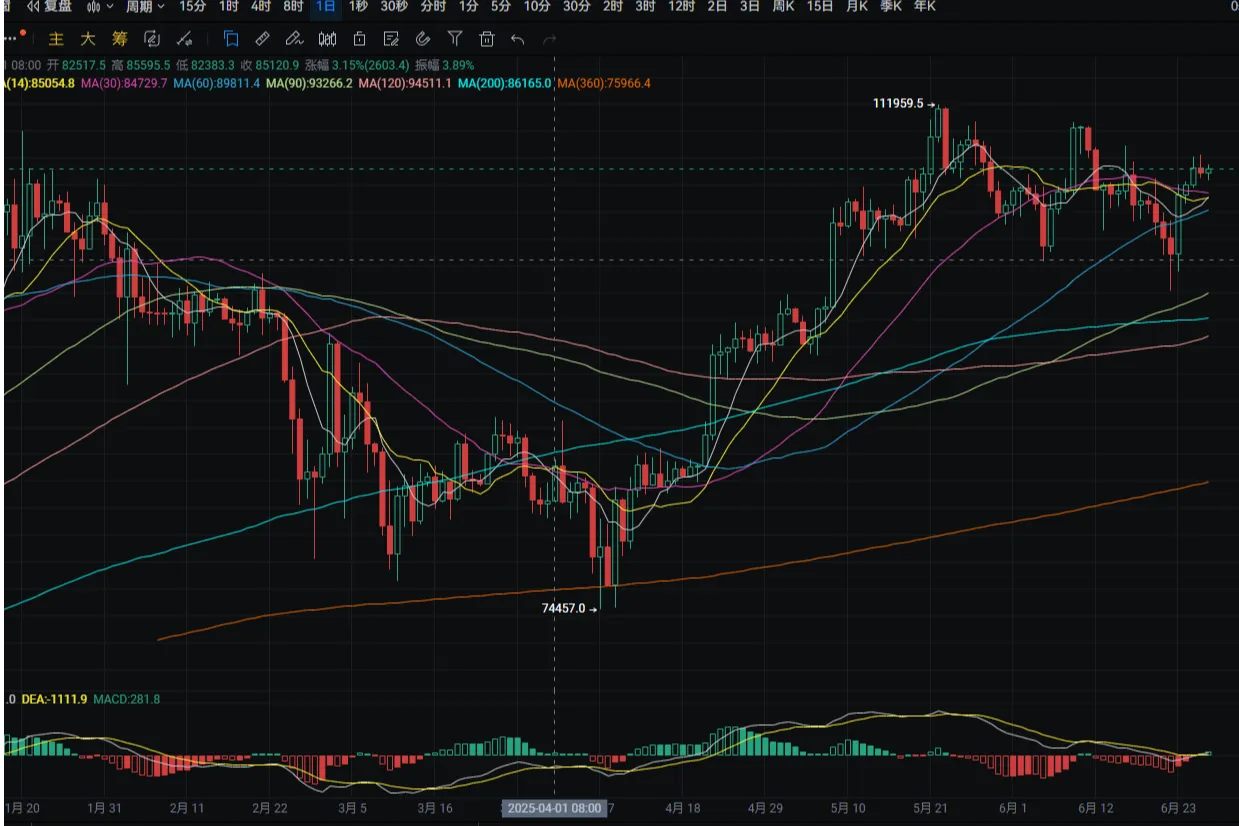Click the magenta MA(30) indicator label
The height and width of the screenshot is (826, 1239).
(123, 83)
